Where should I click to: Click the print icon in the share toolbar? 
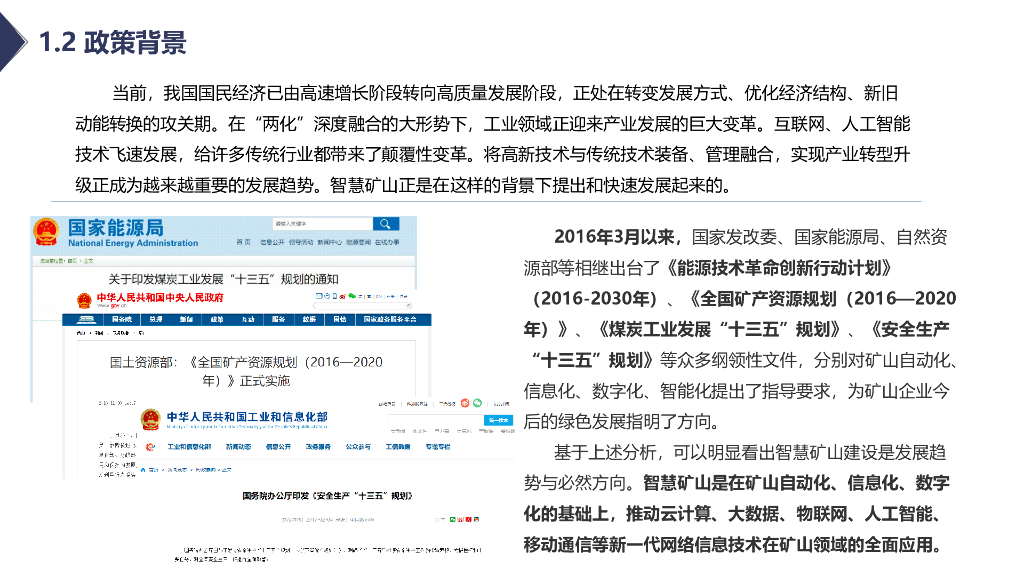click(x=327, y=296)
